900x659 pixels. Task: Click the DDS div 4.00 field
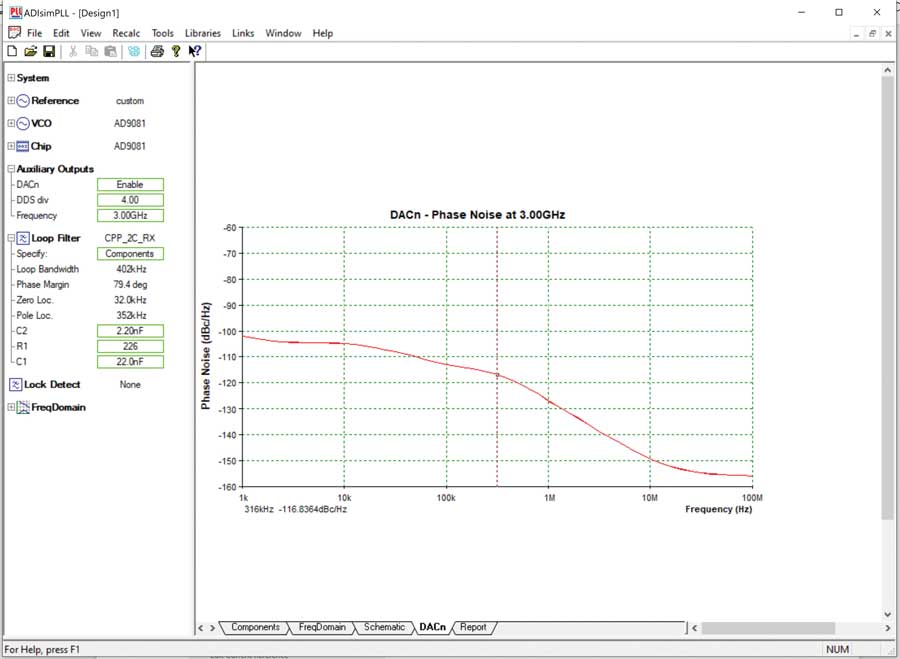pos(130,200)
